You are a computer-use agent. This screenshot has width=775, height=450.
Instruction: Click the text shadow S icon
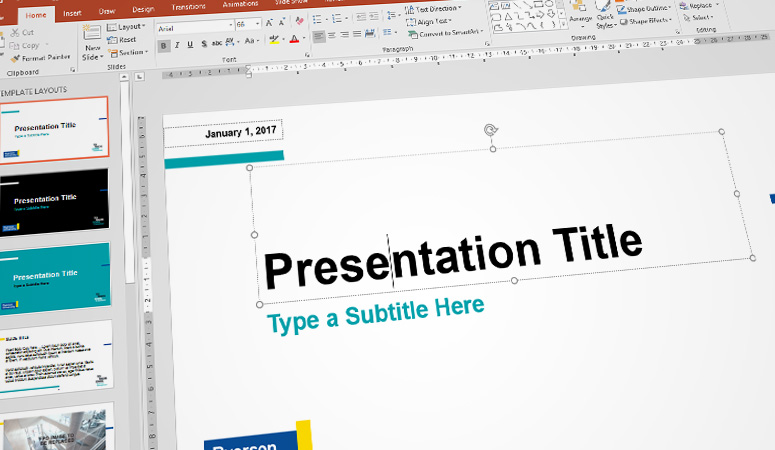(x=204, y=44)
